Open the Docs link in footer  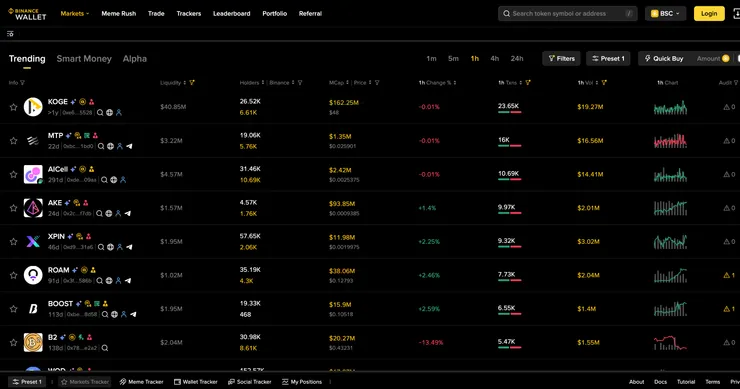point(660,382)
